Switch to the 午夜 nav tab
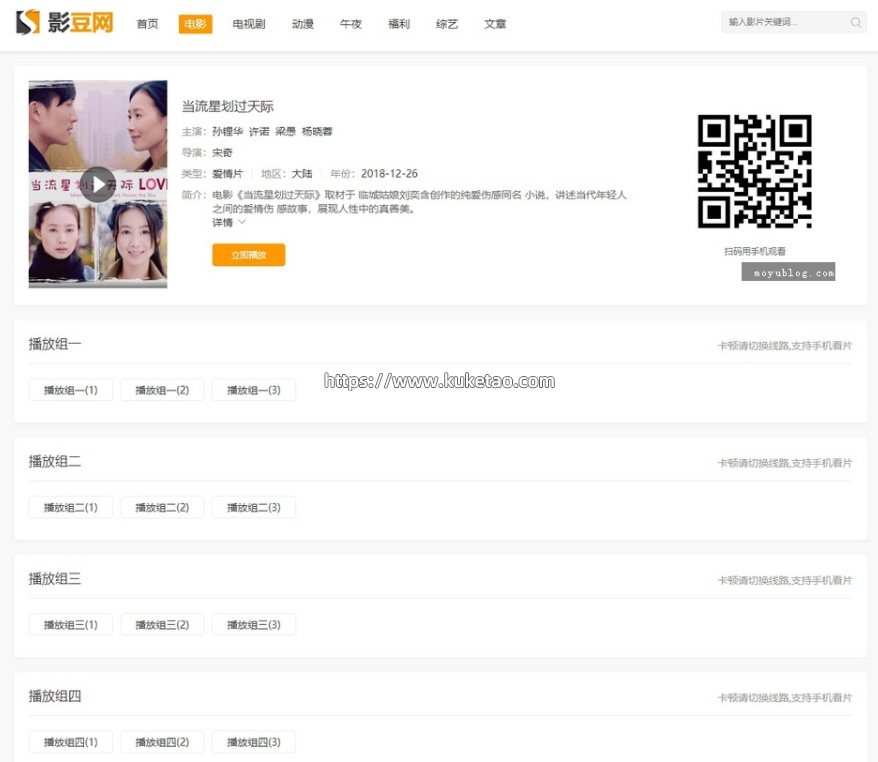Screen dimensions: 878x762 point(351,24)
